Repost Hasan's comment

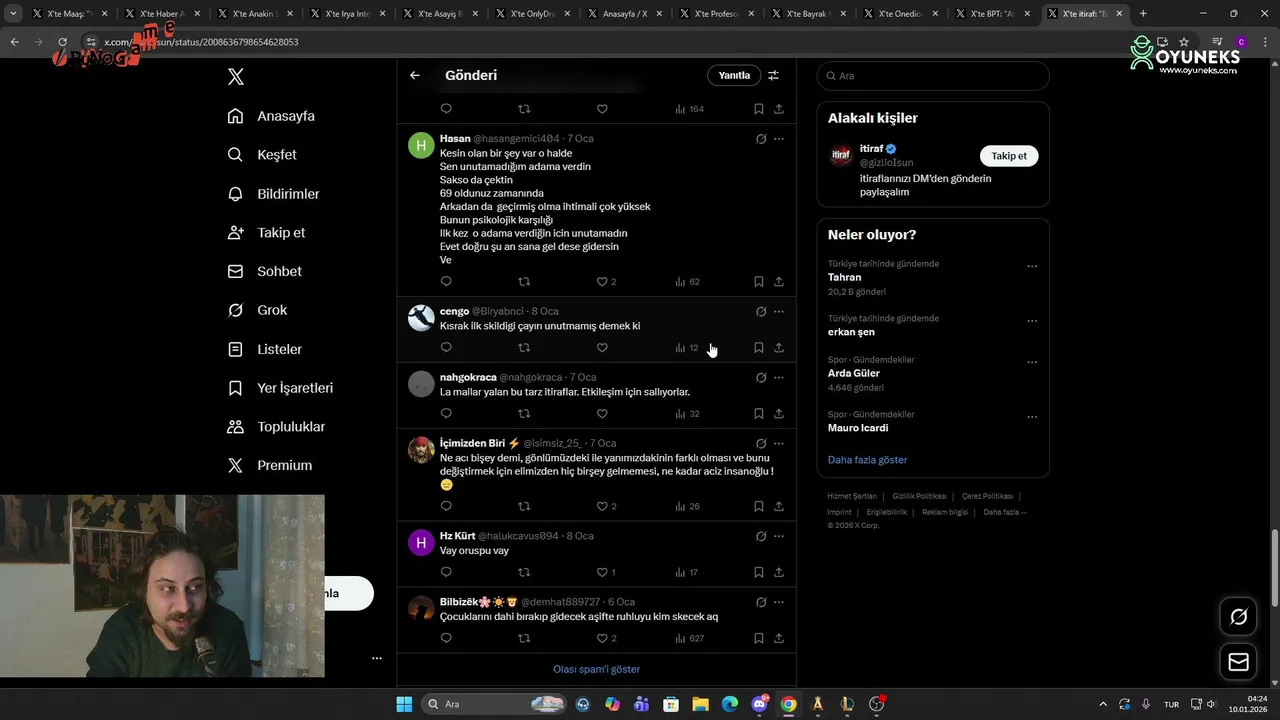(524, 282)
